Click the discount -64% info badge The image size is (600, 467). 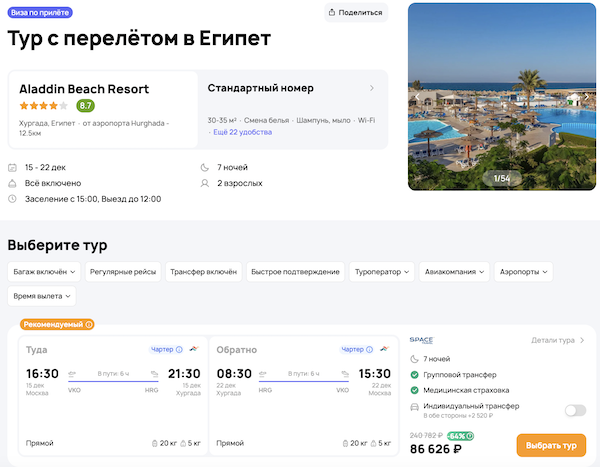[x=461, y=436]
